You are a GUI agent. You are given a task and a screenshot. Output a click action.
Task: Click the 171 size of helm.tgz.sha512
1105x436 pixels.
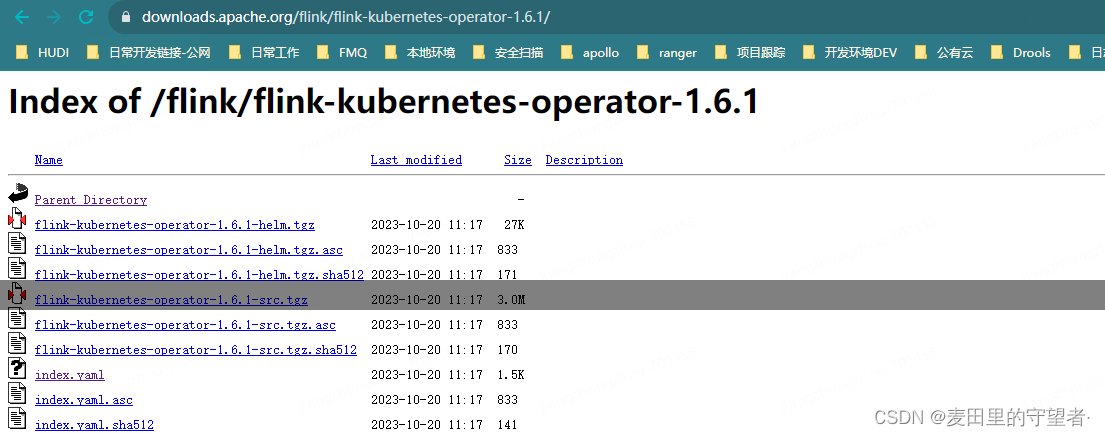(x=507, y=275)
